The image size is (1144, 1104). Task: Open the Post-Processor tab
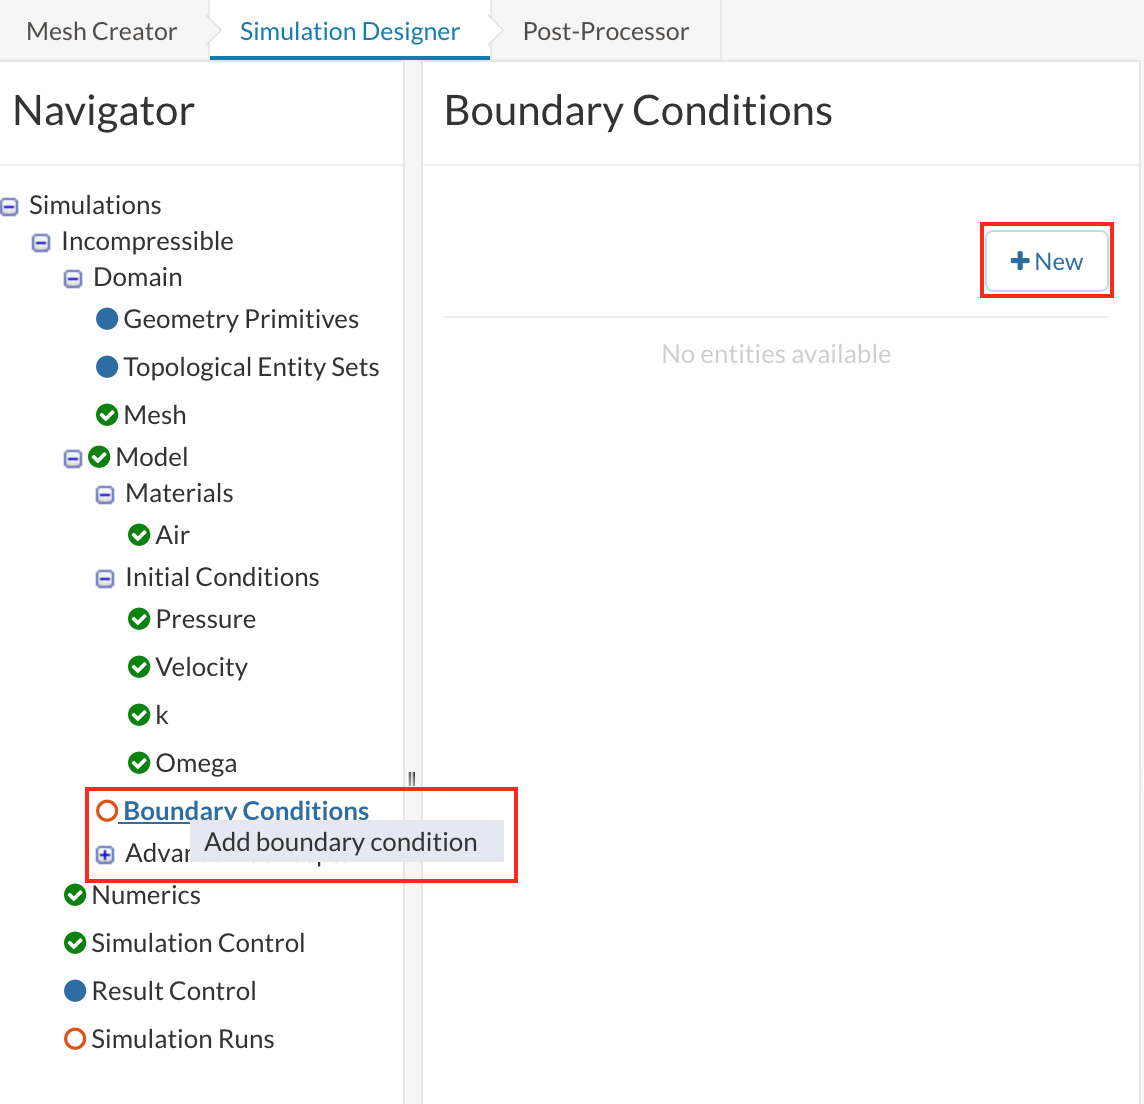tap(605, 31)
